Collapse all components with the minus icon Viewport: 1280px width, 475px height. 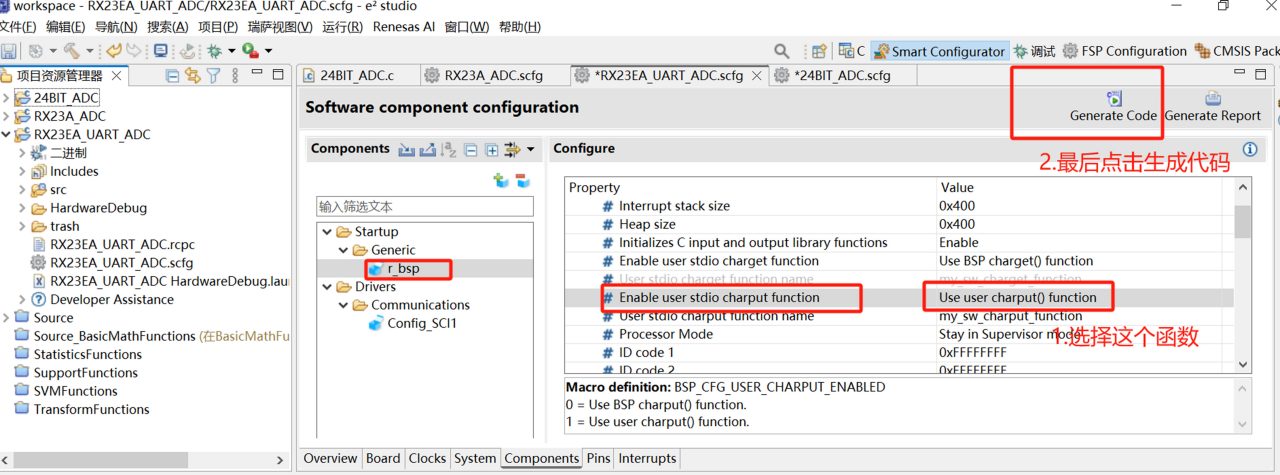pyautogui.click(x=471, y=150)
